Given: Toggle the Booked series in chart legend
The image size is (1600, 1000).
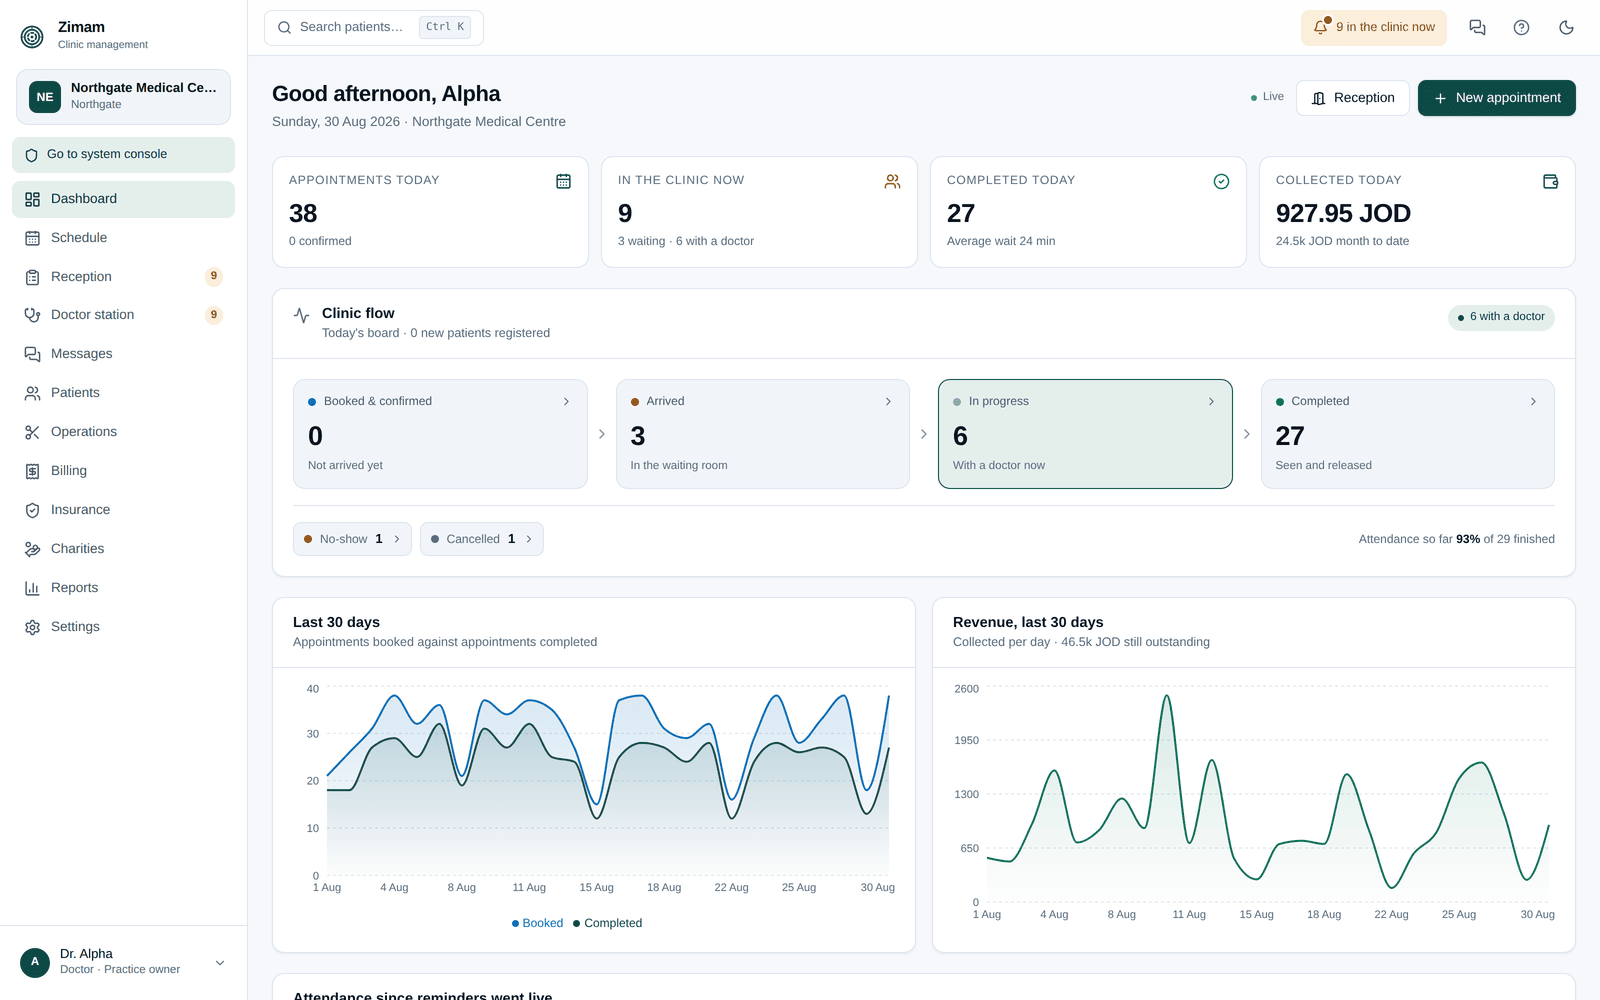Looking at the screenshot, I should pos(537,923).
